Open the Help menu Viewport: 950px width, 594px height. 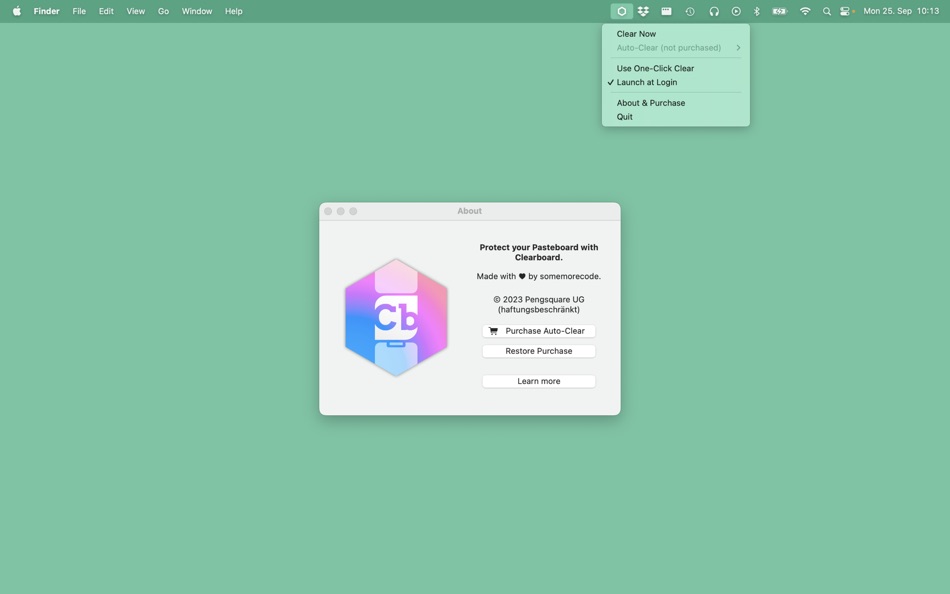[234, 11]
